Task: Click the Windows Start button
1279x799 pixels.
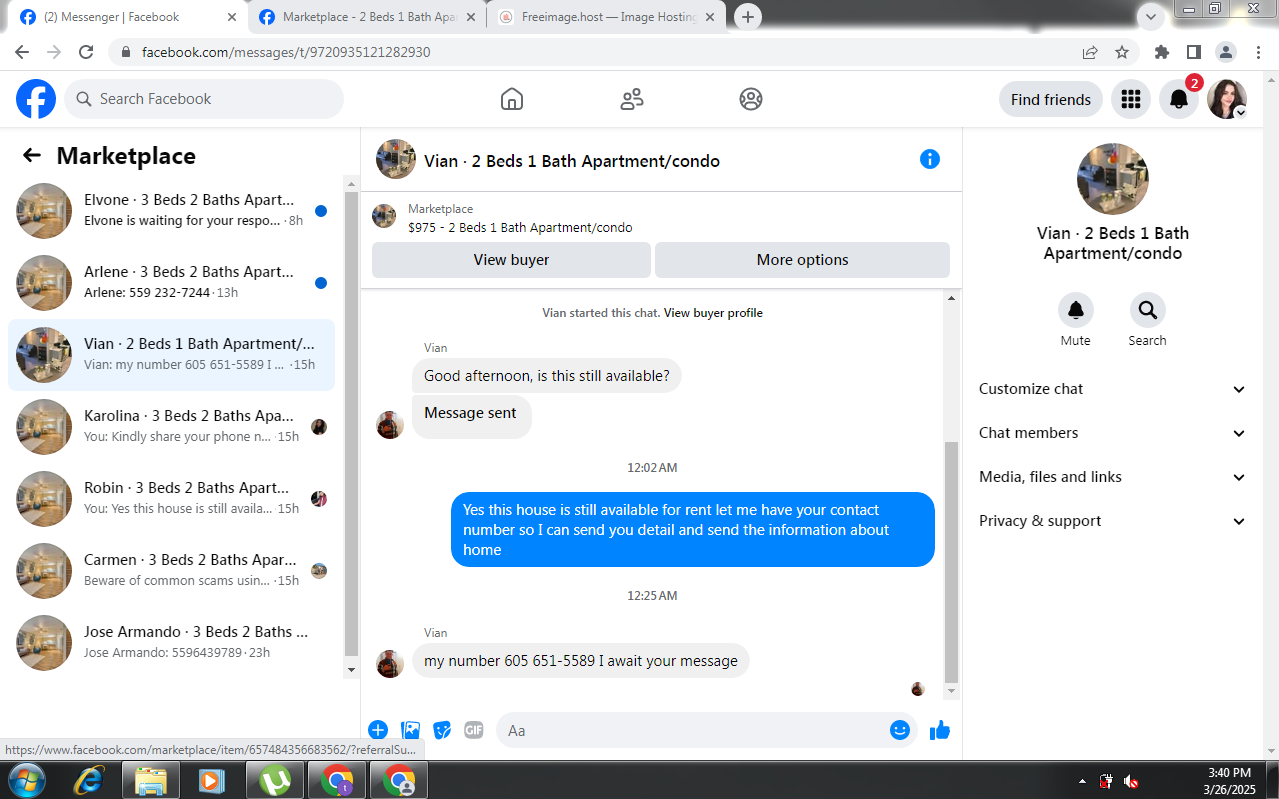Action: [x=25, y=780]
